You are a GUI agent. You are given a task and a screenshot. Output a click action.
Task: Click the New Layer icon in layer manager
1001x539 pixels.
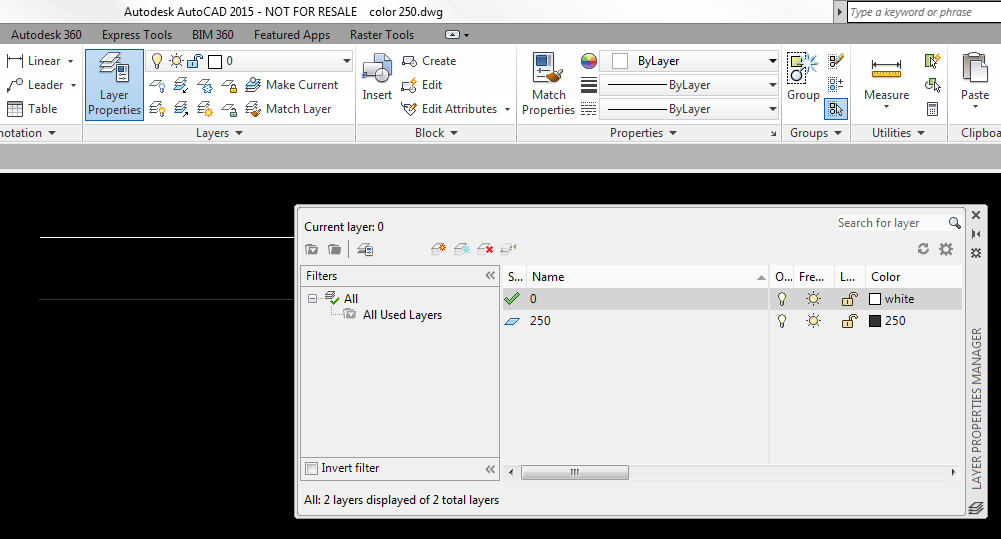pyautogui.click(x=439, y=249)
